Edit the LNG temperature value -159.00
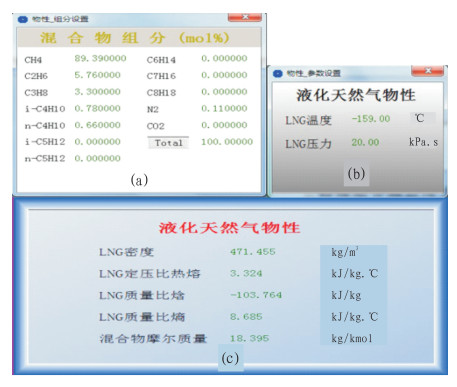This screenshot has height=387, width=457. (x=371, y=119)
